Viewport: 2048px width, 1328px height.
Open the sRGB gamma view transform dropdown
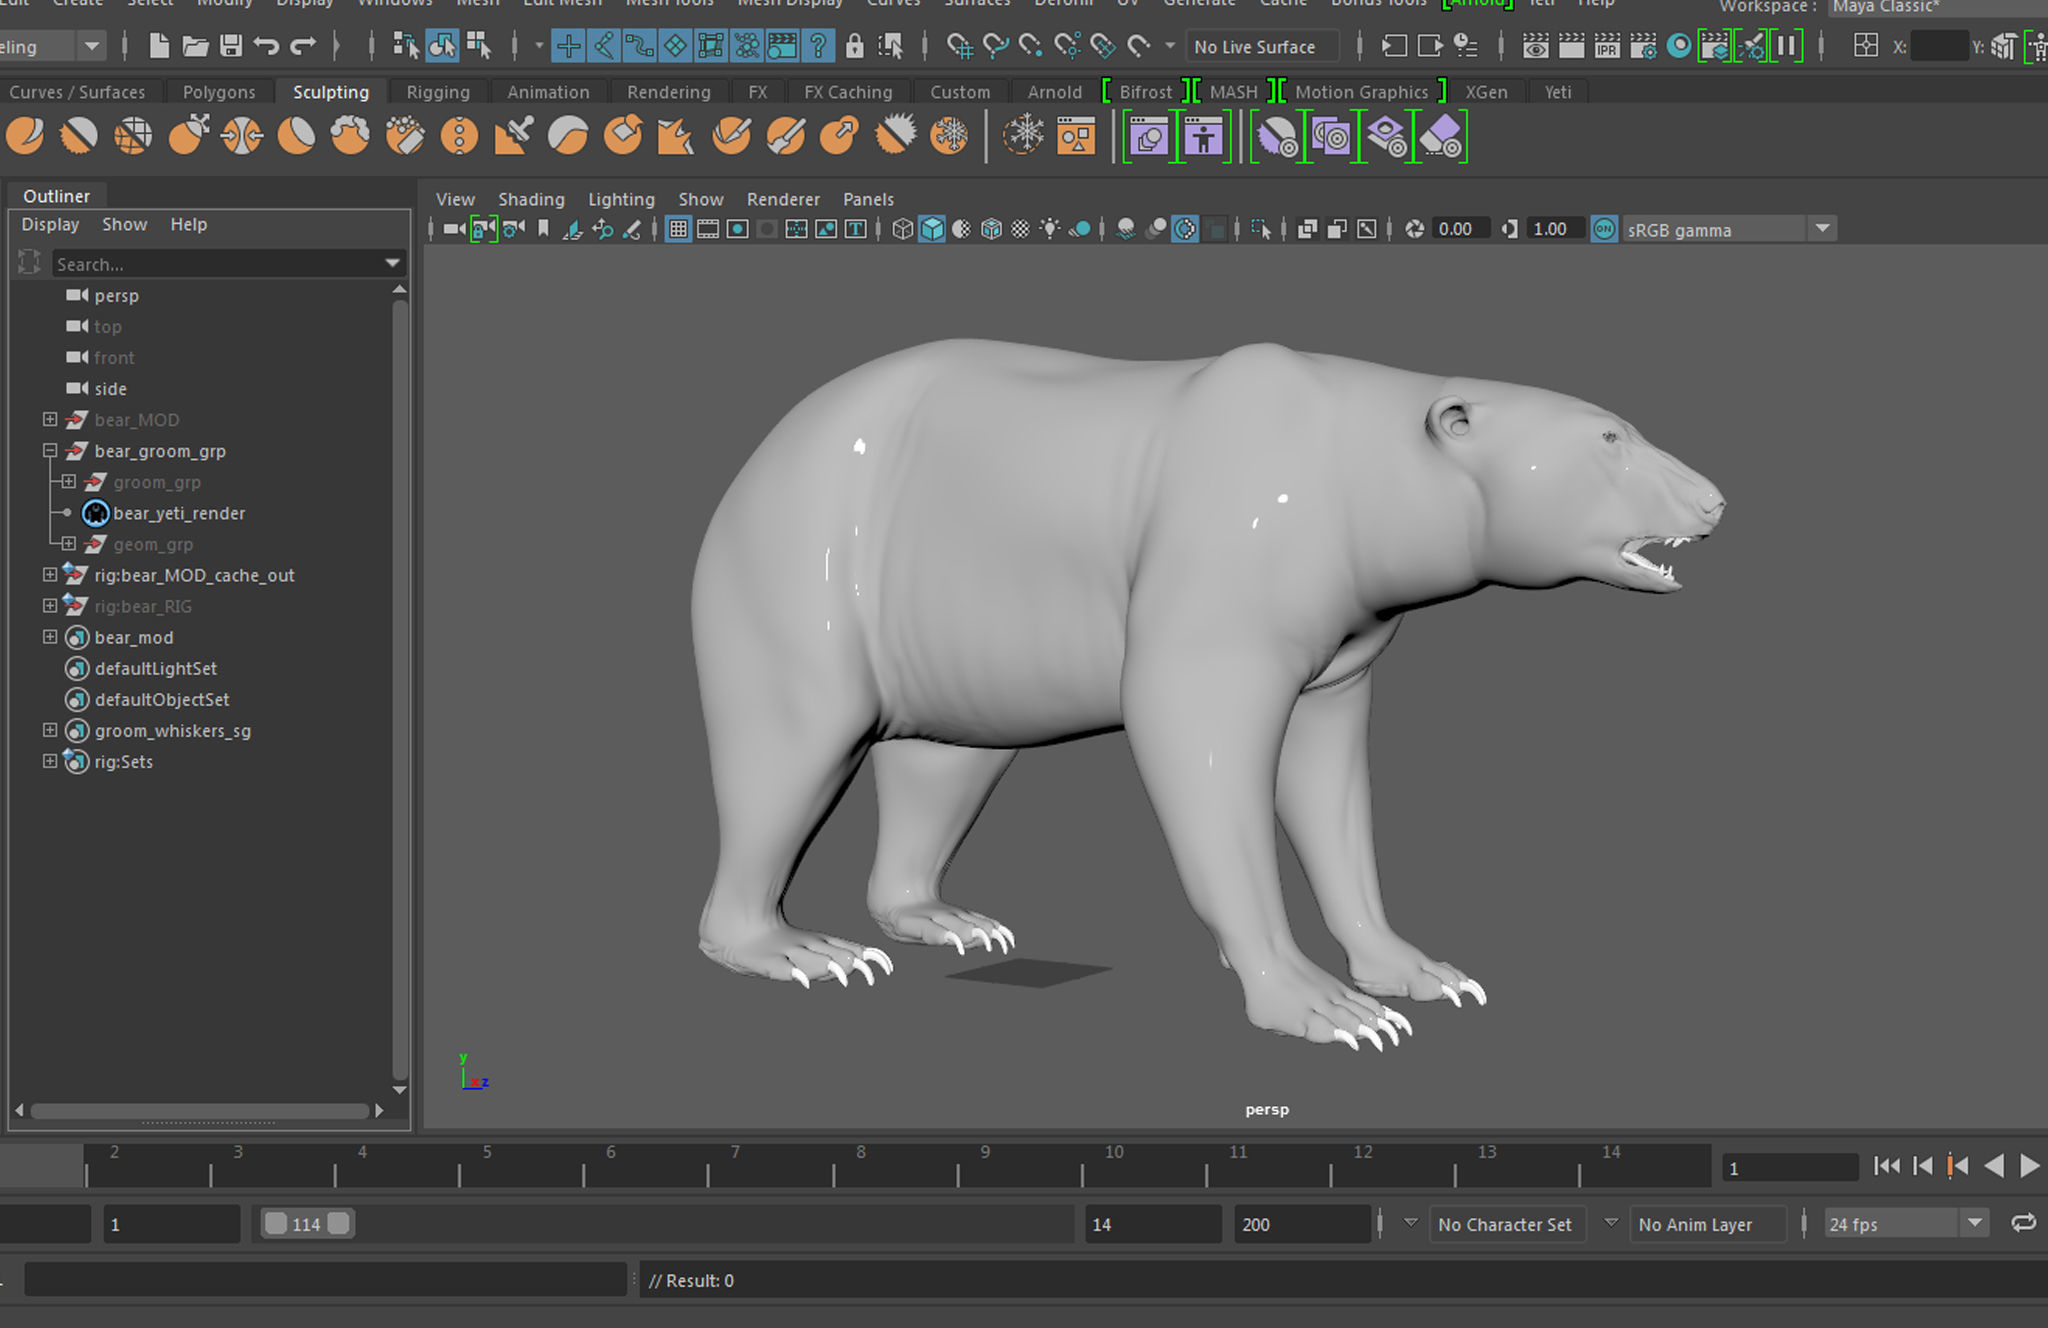[x=1822, y=229]
